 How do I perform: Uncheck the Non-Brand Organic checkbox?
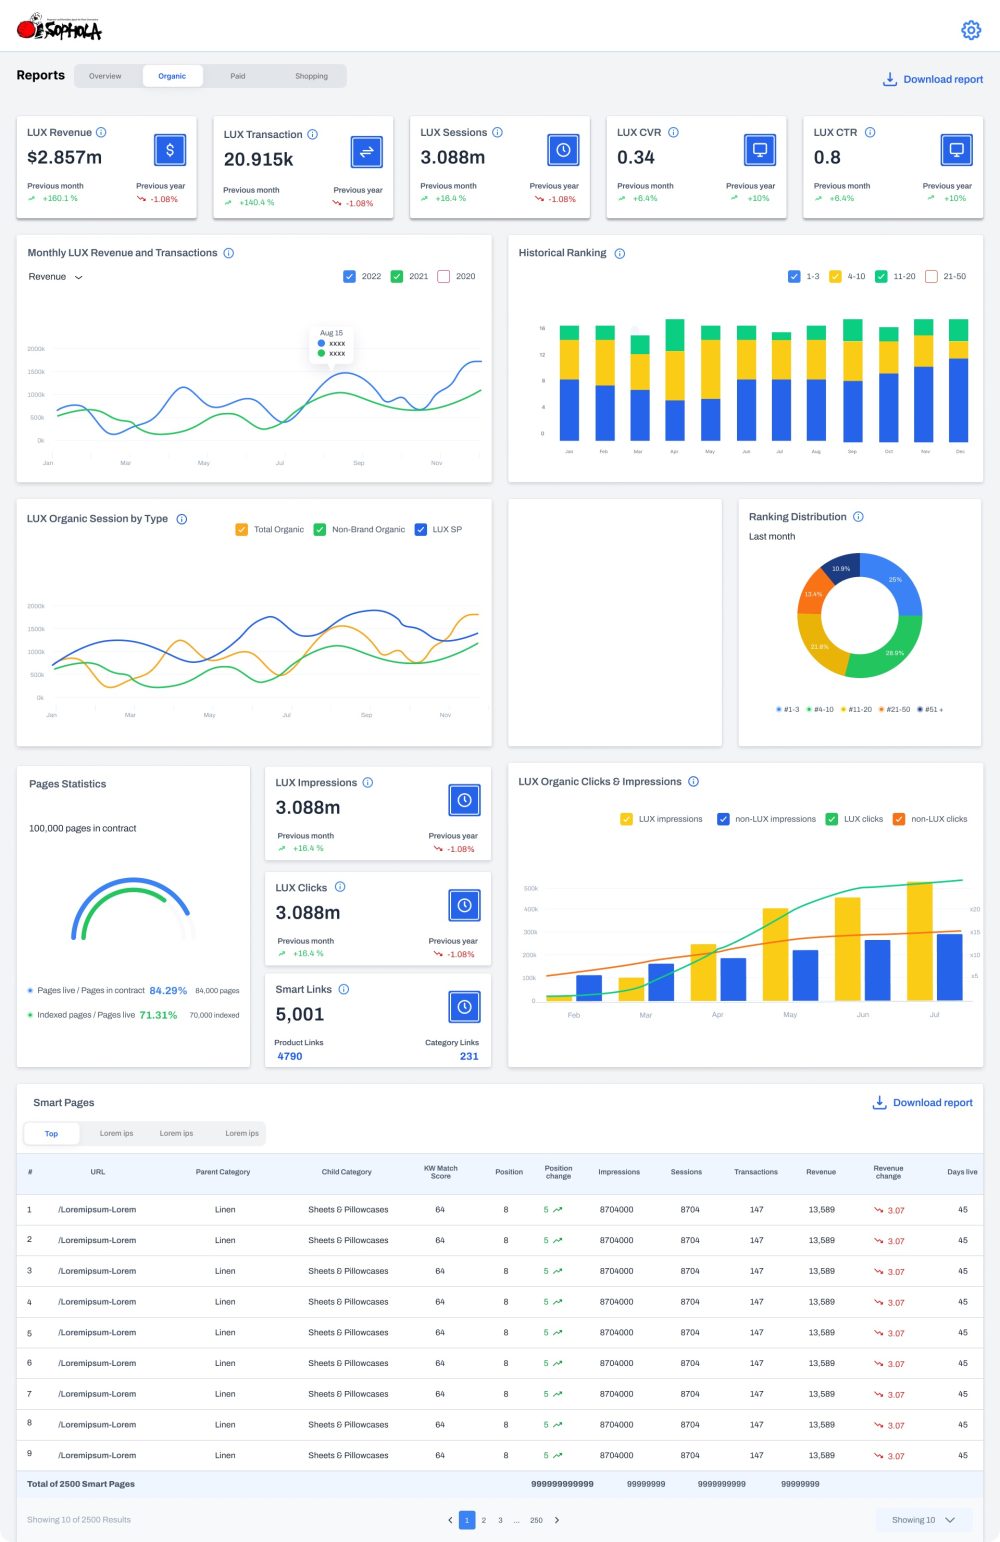(x=320, y=530)
